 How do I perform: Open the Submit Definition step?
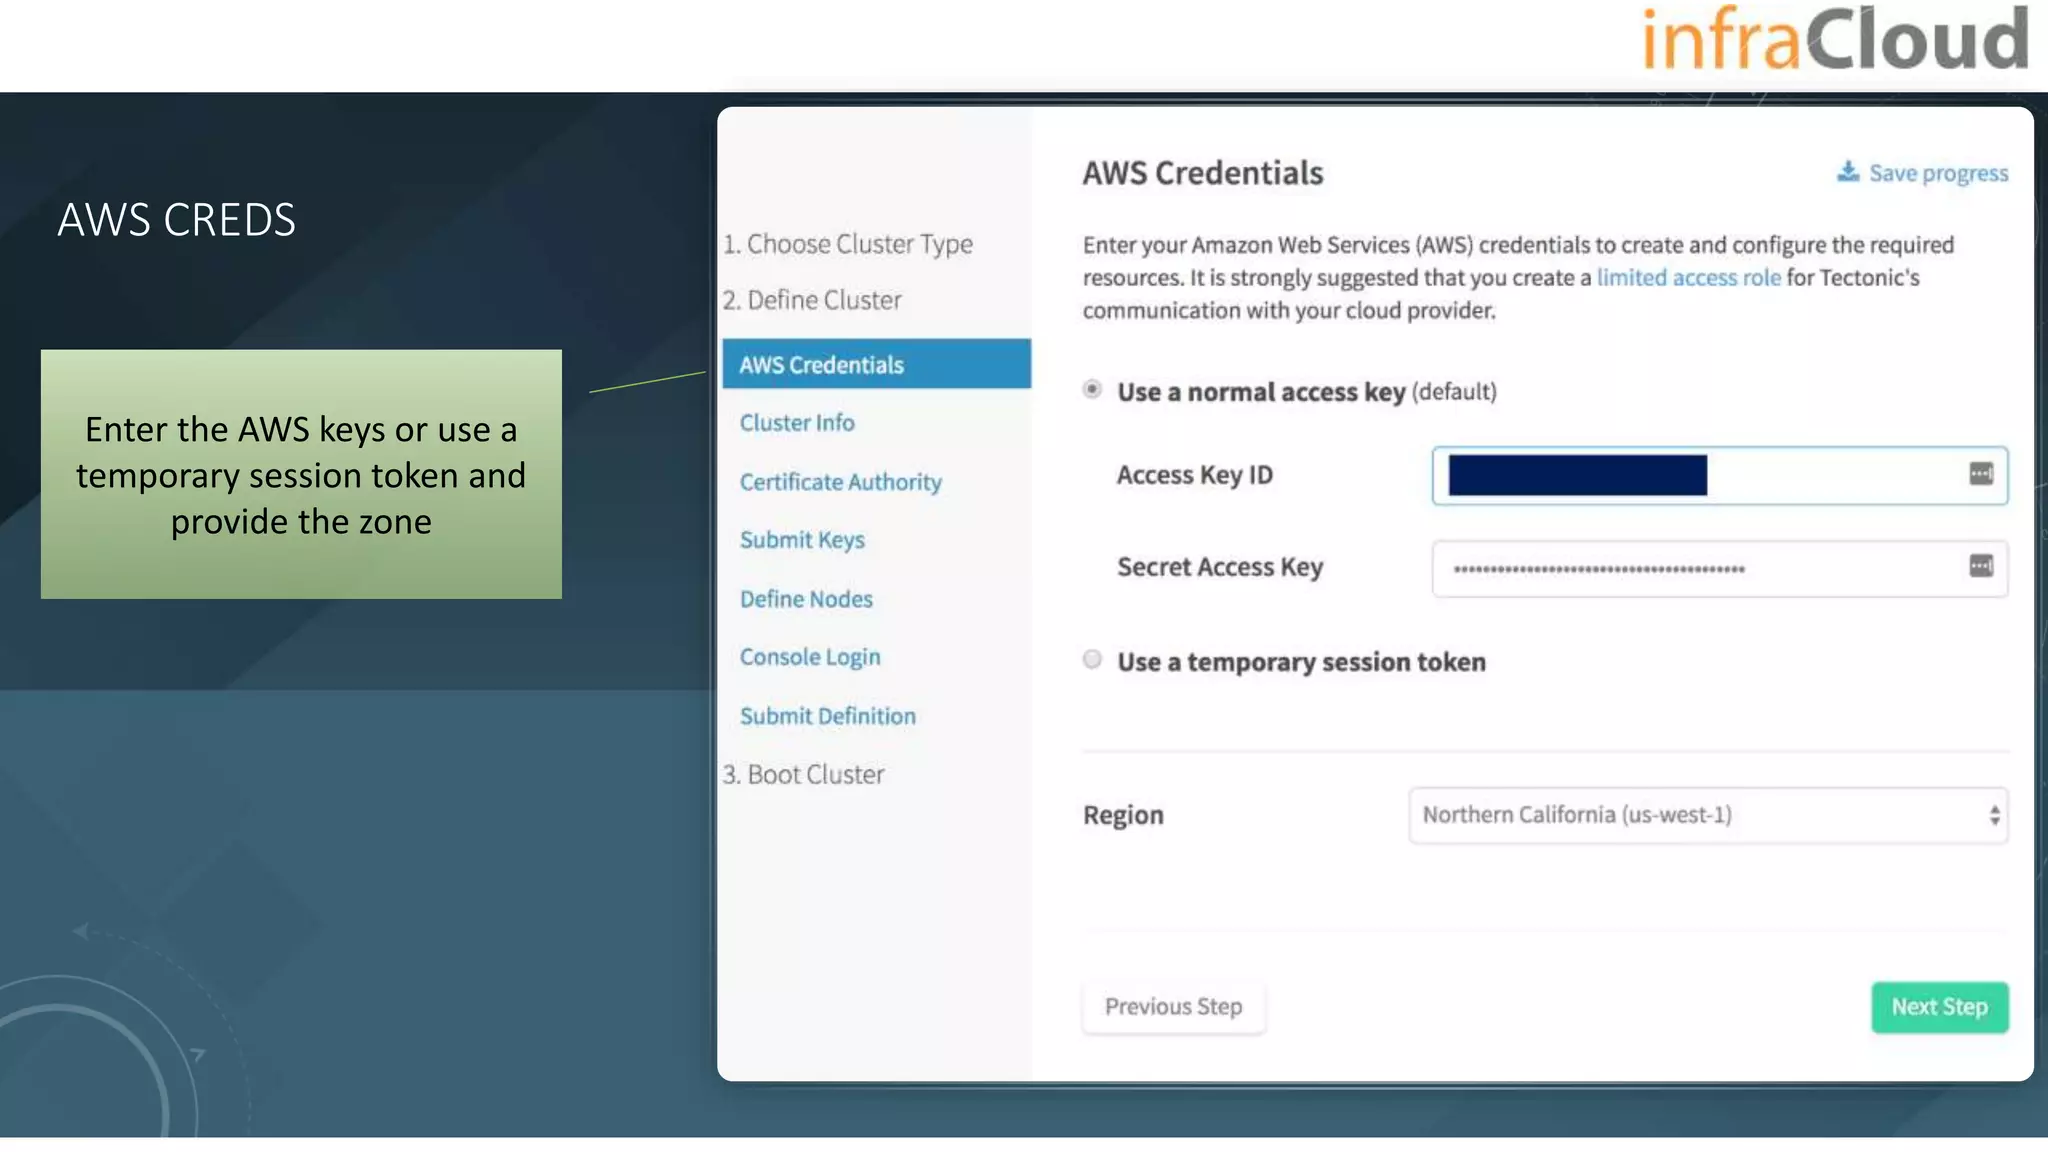[x=828, y=716]
